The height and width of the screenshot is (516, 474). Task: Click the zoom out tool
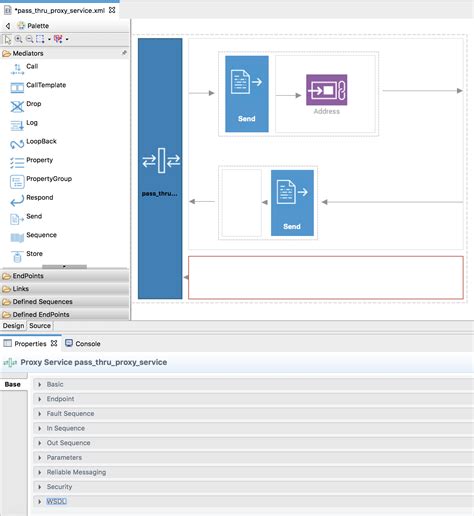coord(30,39)
